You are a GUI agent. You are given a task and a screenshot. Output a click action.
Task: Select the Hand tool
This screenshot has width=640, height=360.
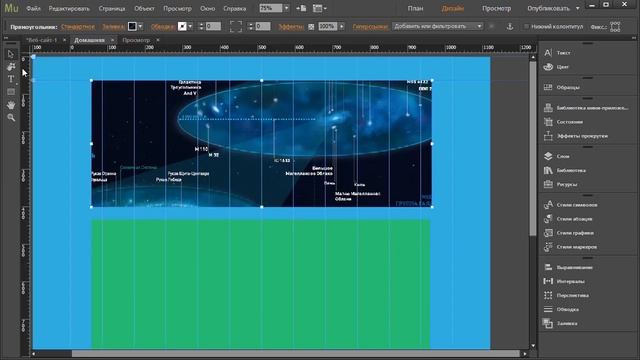[x=11, y=105]
